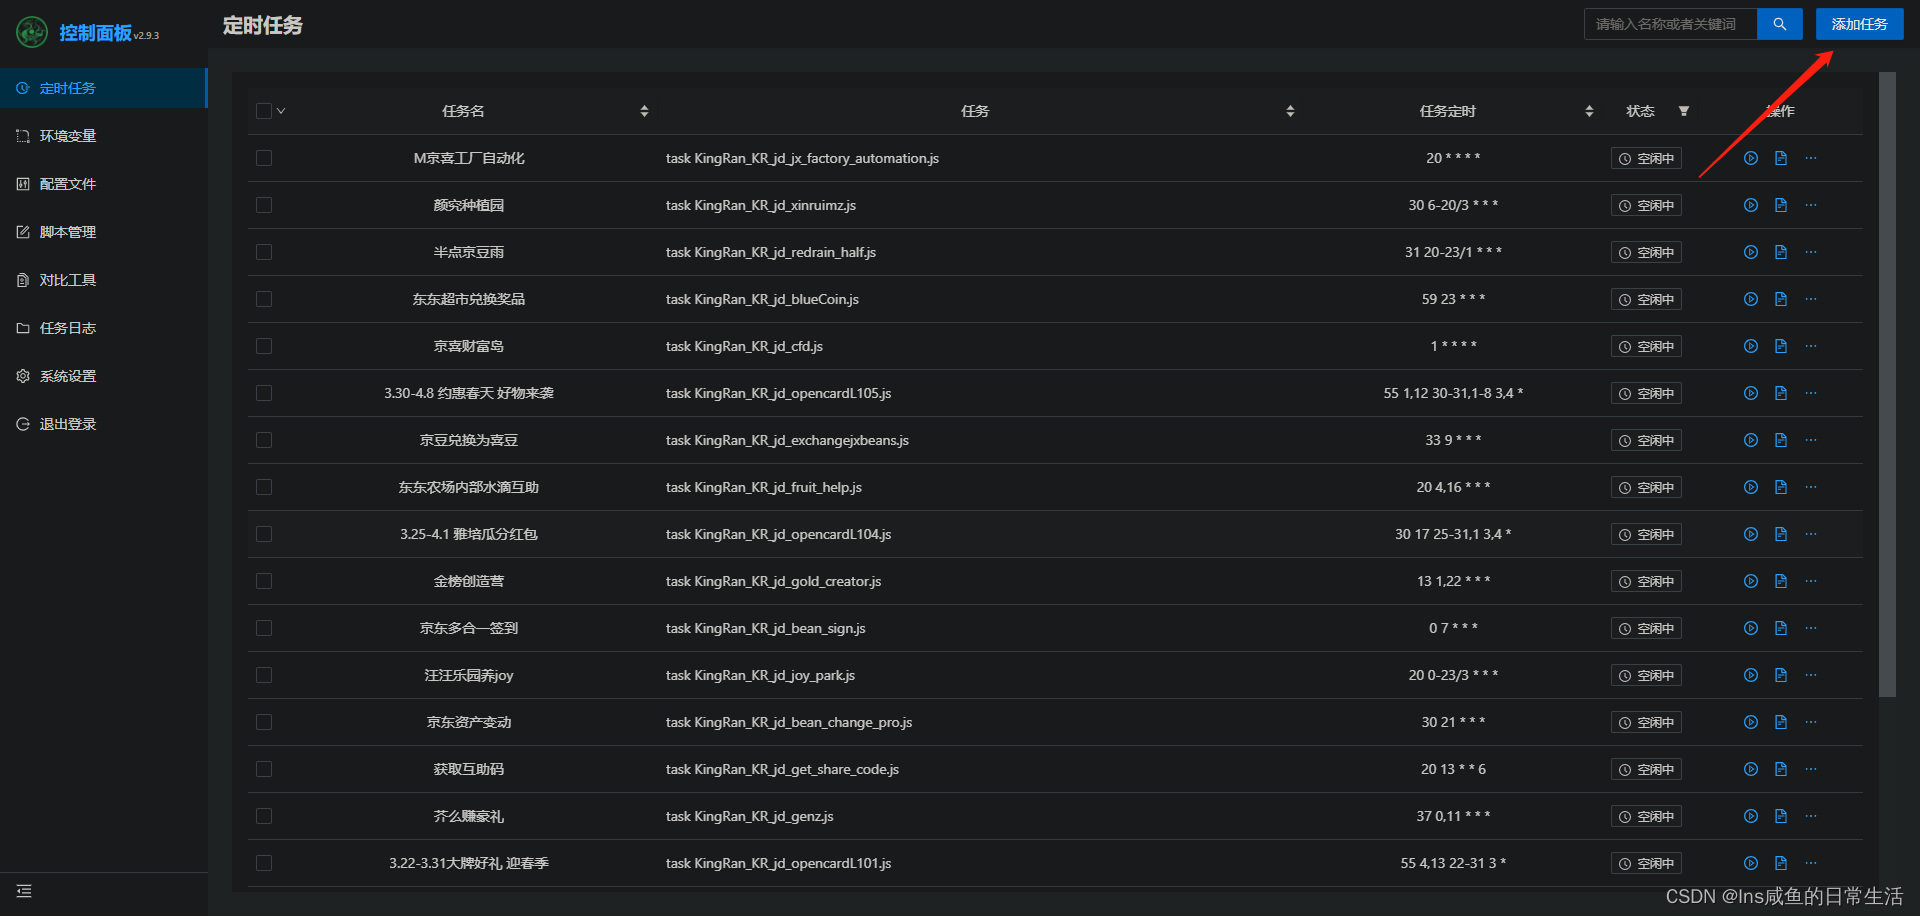Run the M京喜工厂自动化 task
The image size is (1920, 916).
[1750, 158]
